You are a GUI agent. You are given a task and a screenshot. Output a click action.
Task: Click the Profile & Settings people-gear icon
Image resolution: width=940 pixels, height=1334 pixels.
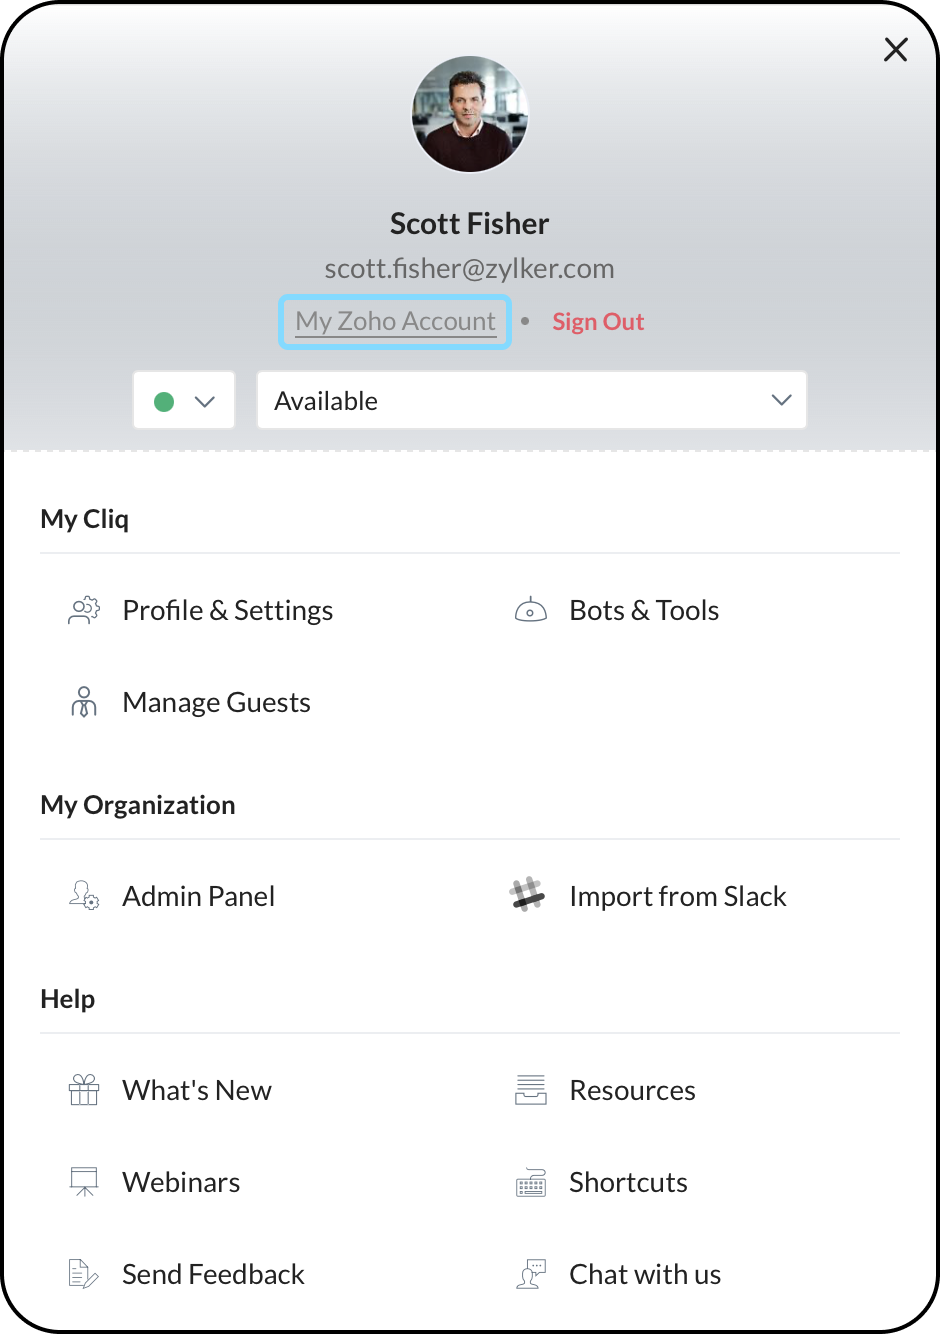[84, 611]
